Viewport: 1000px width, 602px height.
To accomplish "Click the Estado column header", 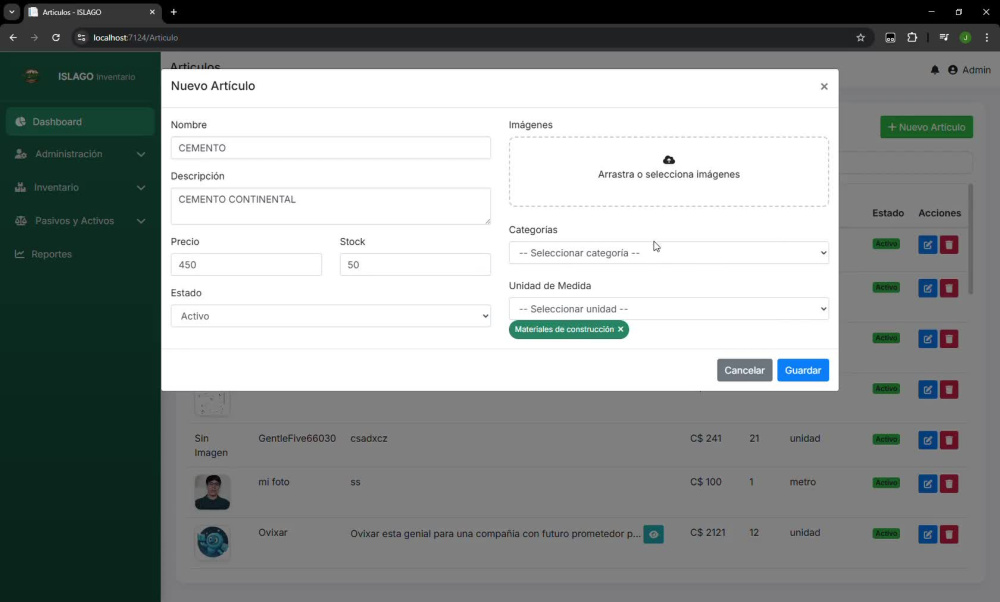I will [888, 213].
